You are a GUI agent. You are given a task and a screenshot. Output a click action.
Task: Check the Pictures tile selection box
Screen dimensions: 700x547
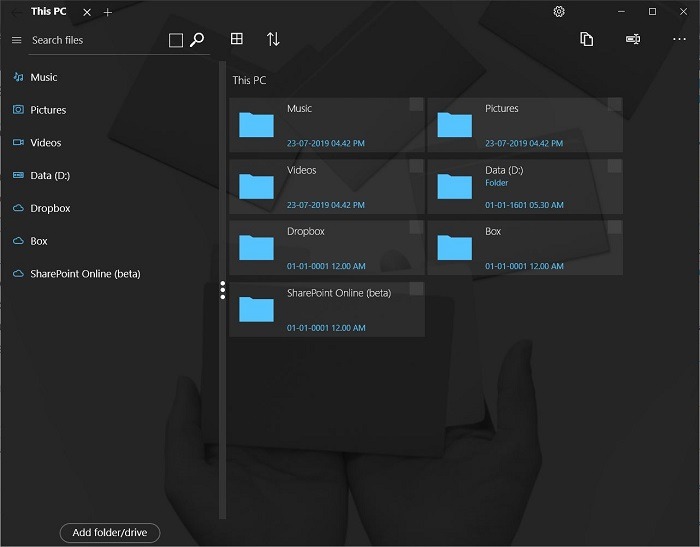(x=614, y=104)
